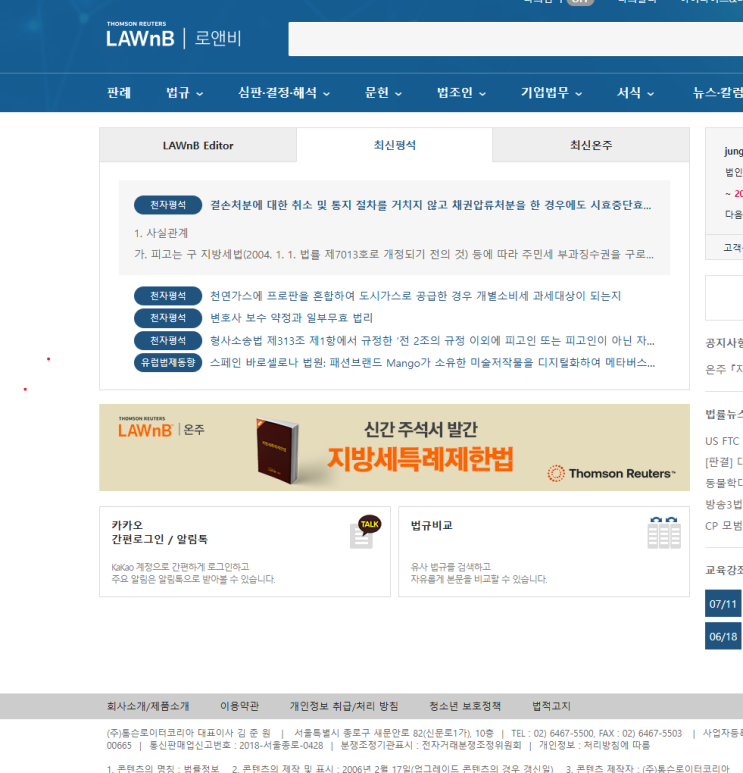Open the 법조인 menu item
This screenshot has width=743, height=773.
pos(455,93)
